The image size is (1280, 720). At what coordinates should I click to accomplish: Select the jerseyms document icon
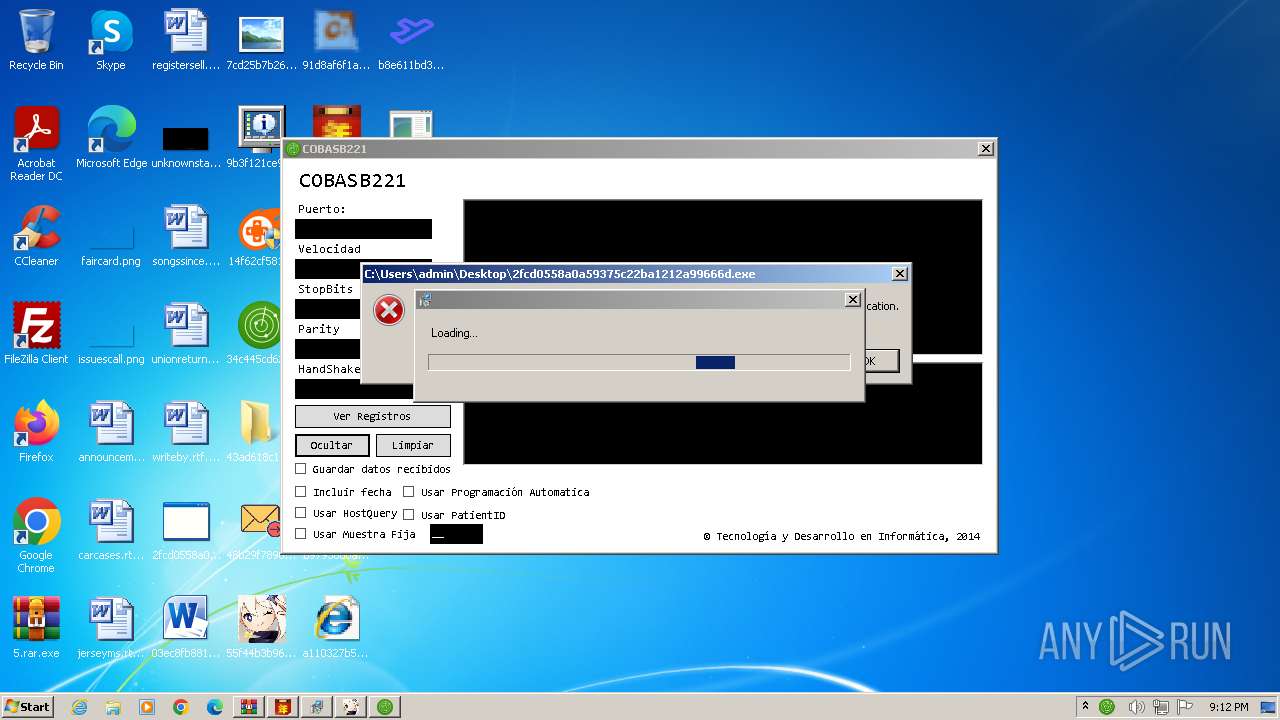click(x=111, y=628)
